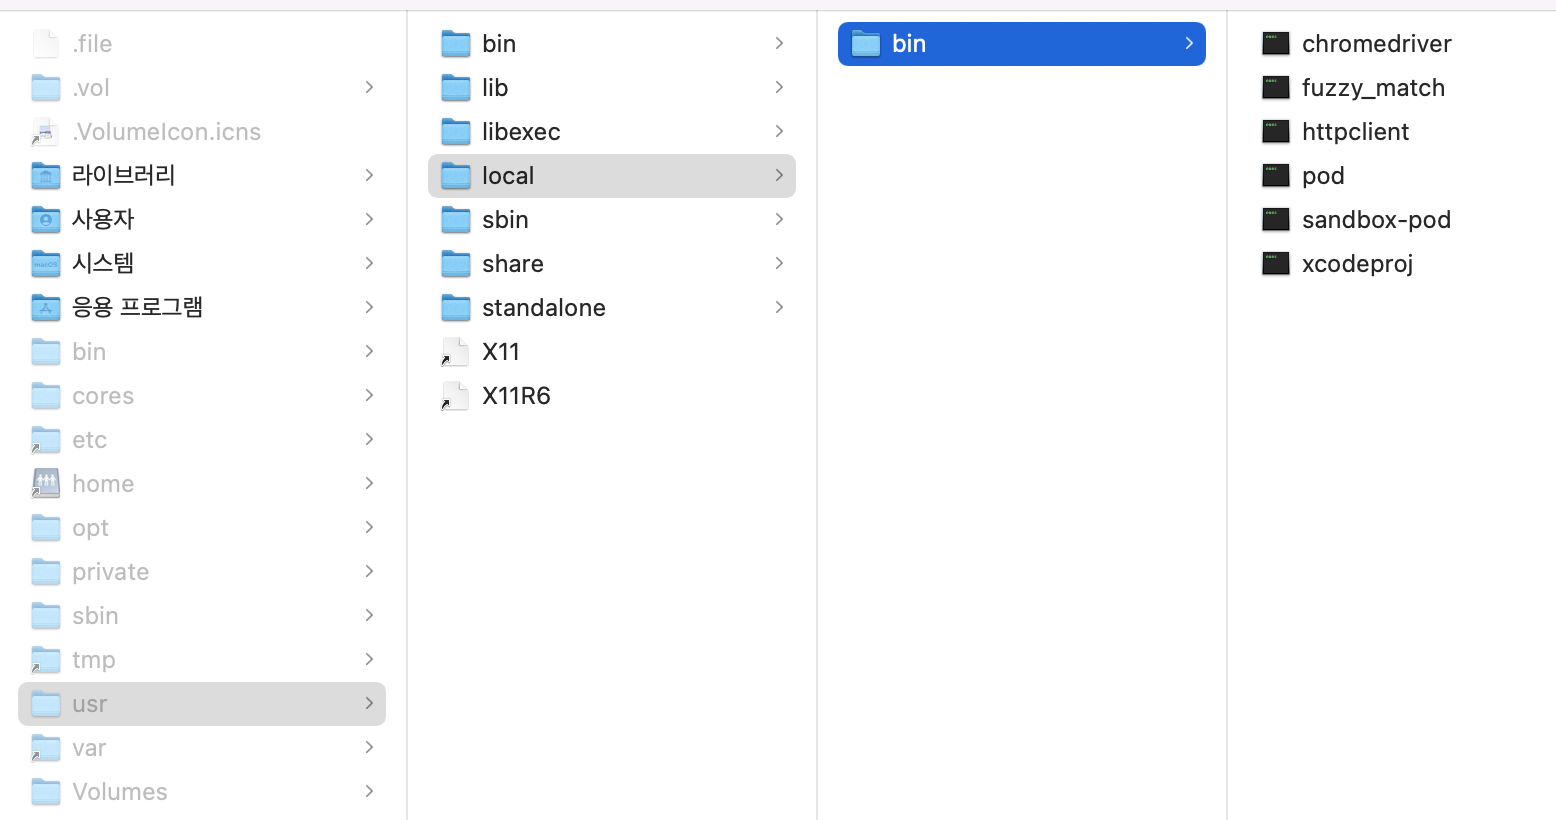
Task: Click the .file blank document icon
Action: pos(46,43)
